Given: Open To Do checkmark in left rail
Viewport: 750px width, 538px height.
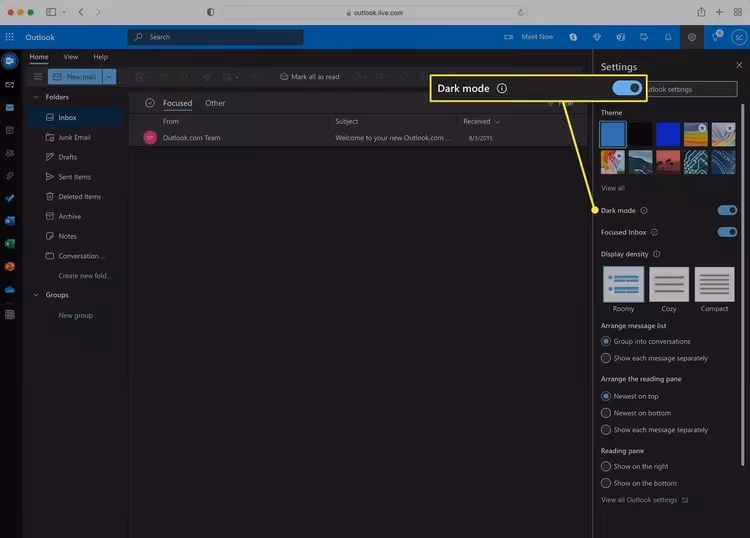Looking at the screenshot, I should 10,198.
